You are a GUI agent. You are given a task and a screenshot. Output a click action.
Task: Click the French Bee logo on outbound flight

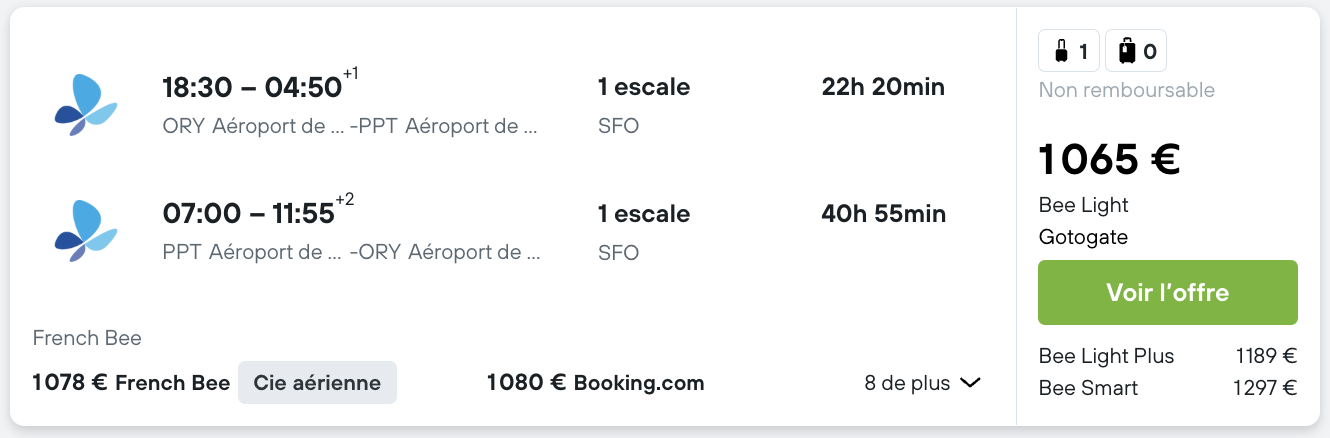tap(86, 105)
